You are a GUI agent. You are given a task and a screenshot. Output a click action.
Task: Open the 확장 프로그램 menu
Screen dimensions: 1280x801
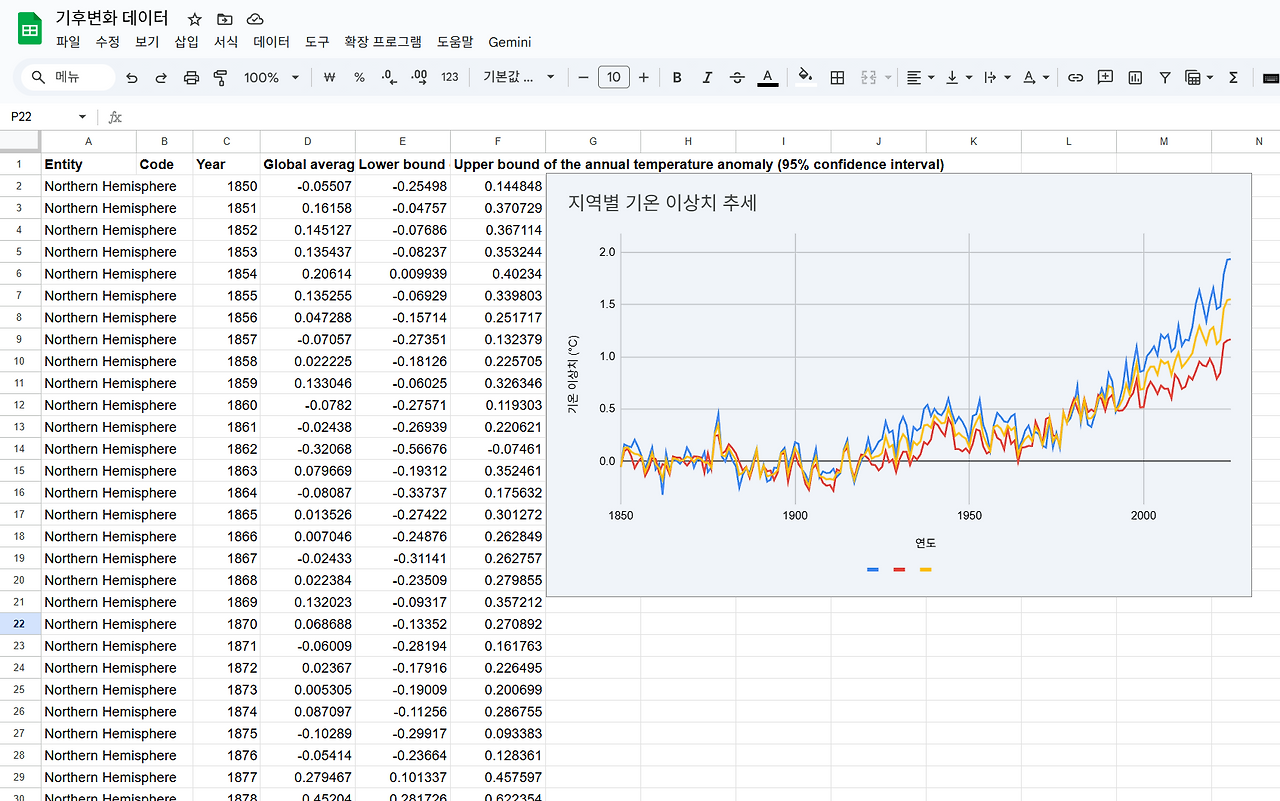pyautogui.click(x=382, y=42)
